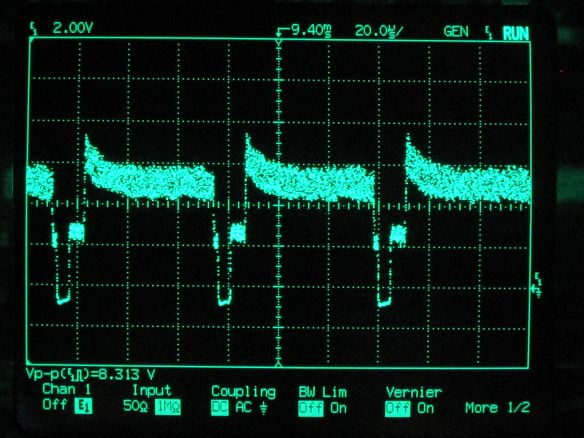
Task: Select the ground coupling symbol
Action: (x=263, y=408)
